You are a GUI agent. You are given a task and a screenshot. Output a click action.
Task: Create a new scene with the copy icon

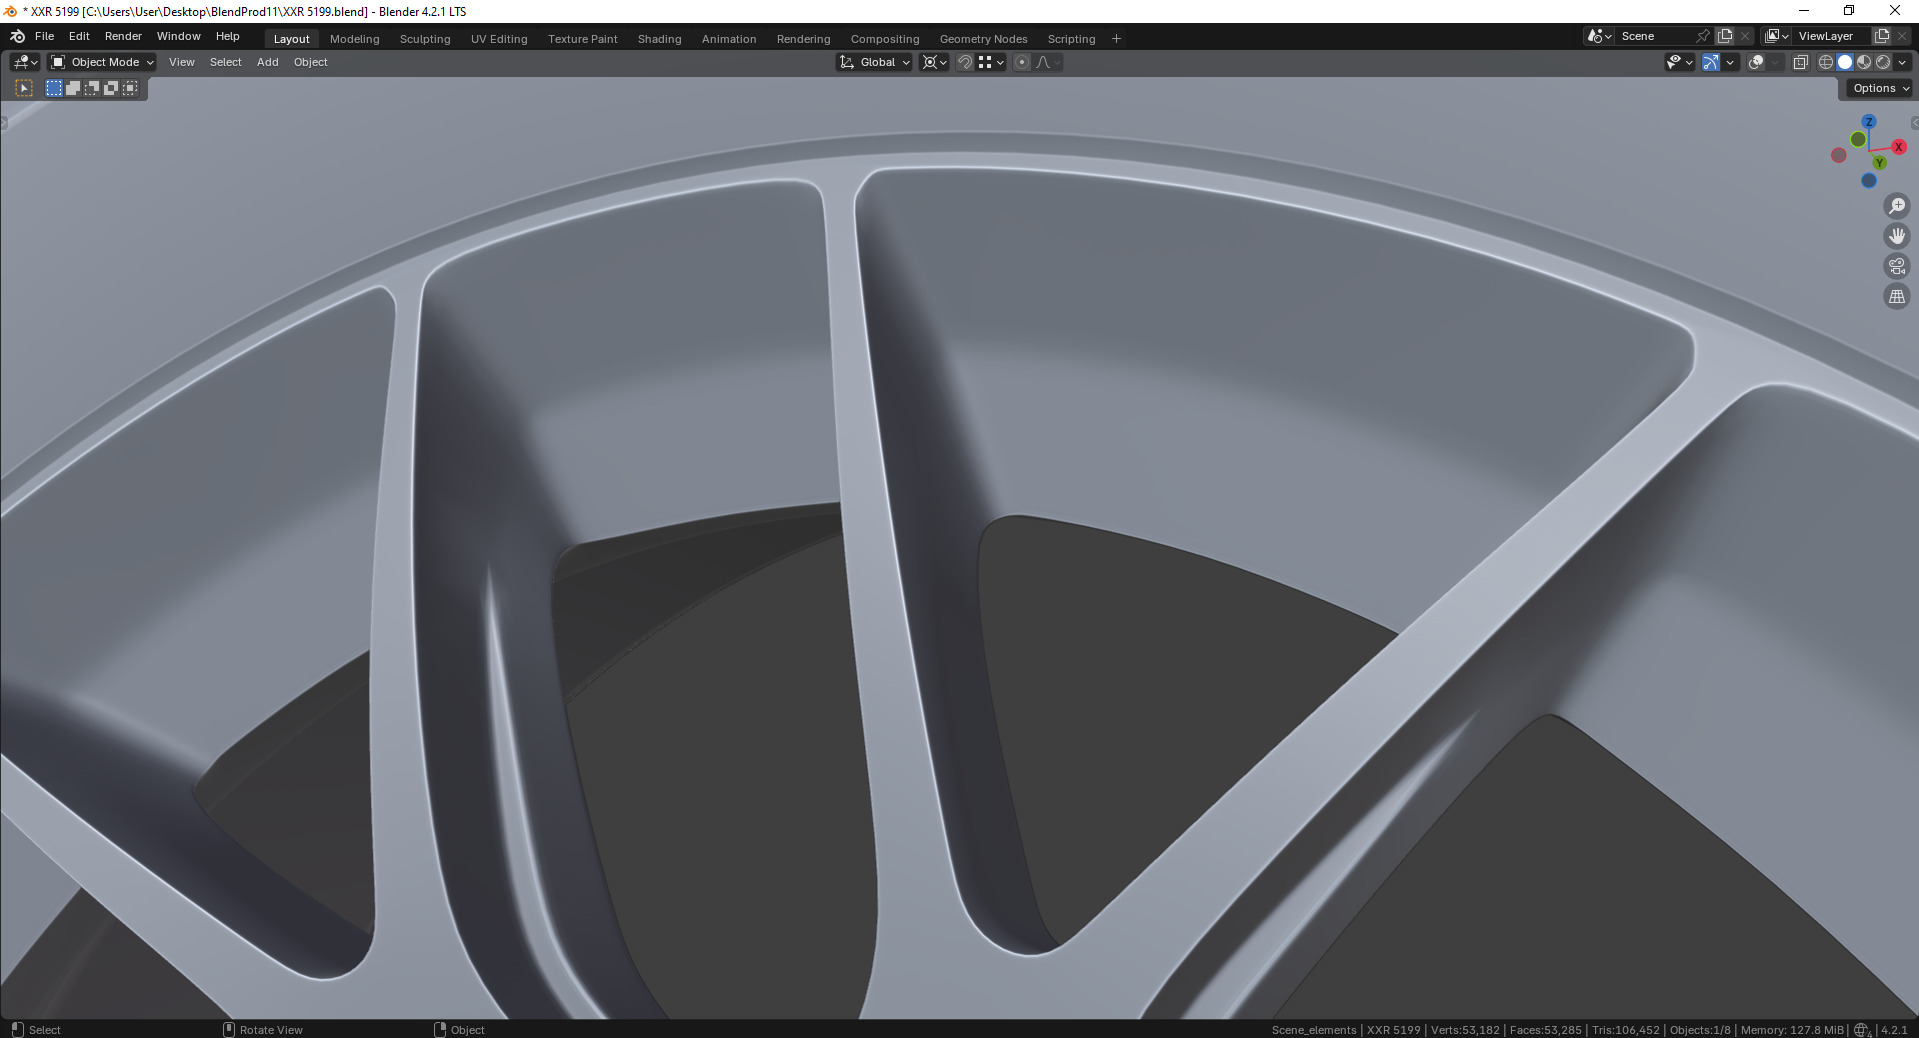1725,36
